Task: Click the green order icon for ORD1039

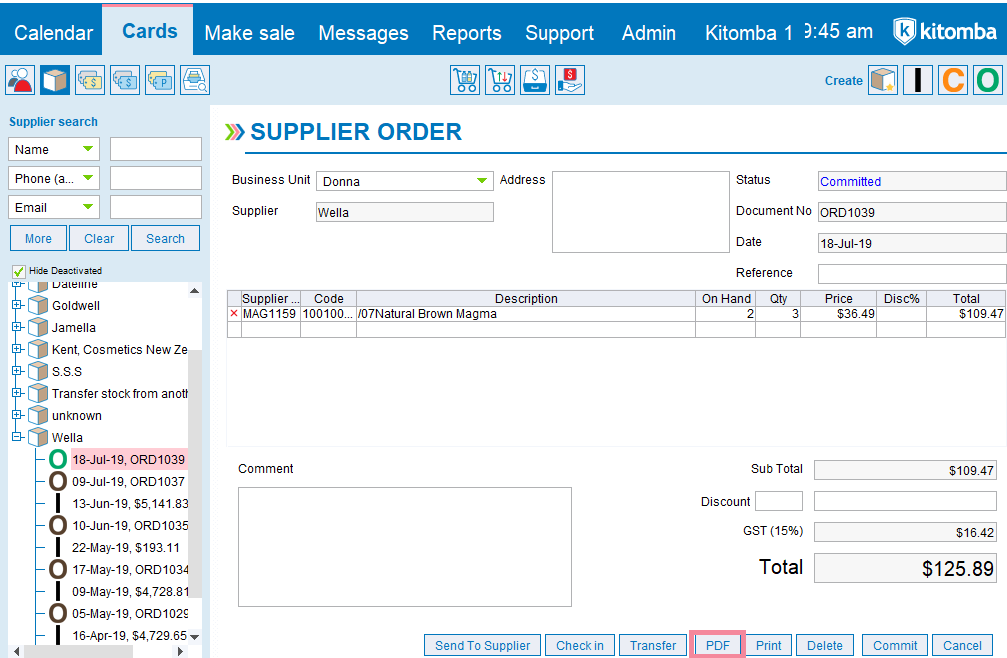Action: (x=58, y=459)
